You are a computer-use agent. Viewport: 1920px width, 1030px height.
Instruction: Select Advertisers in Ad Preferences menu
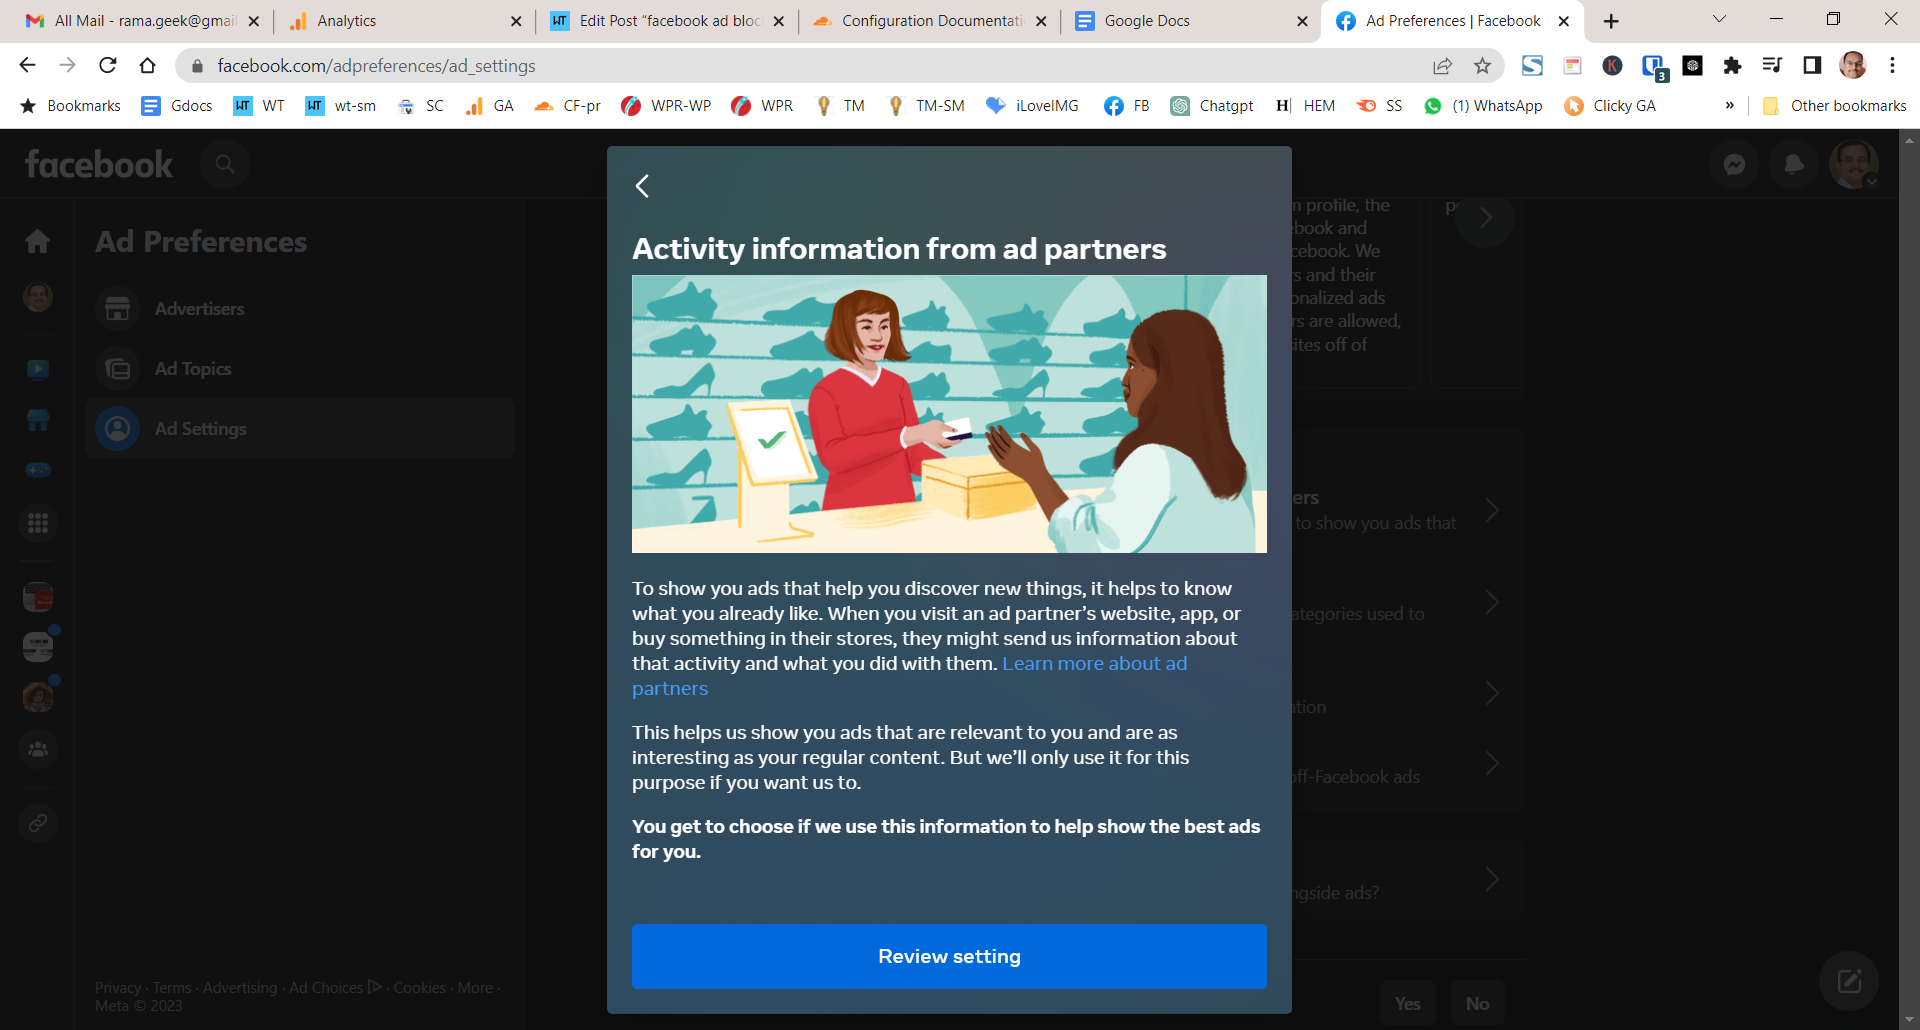300,309
